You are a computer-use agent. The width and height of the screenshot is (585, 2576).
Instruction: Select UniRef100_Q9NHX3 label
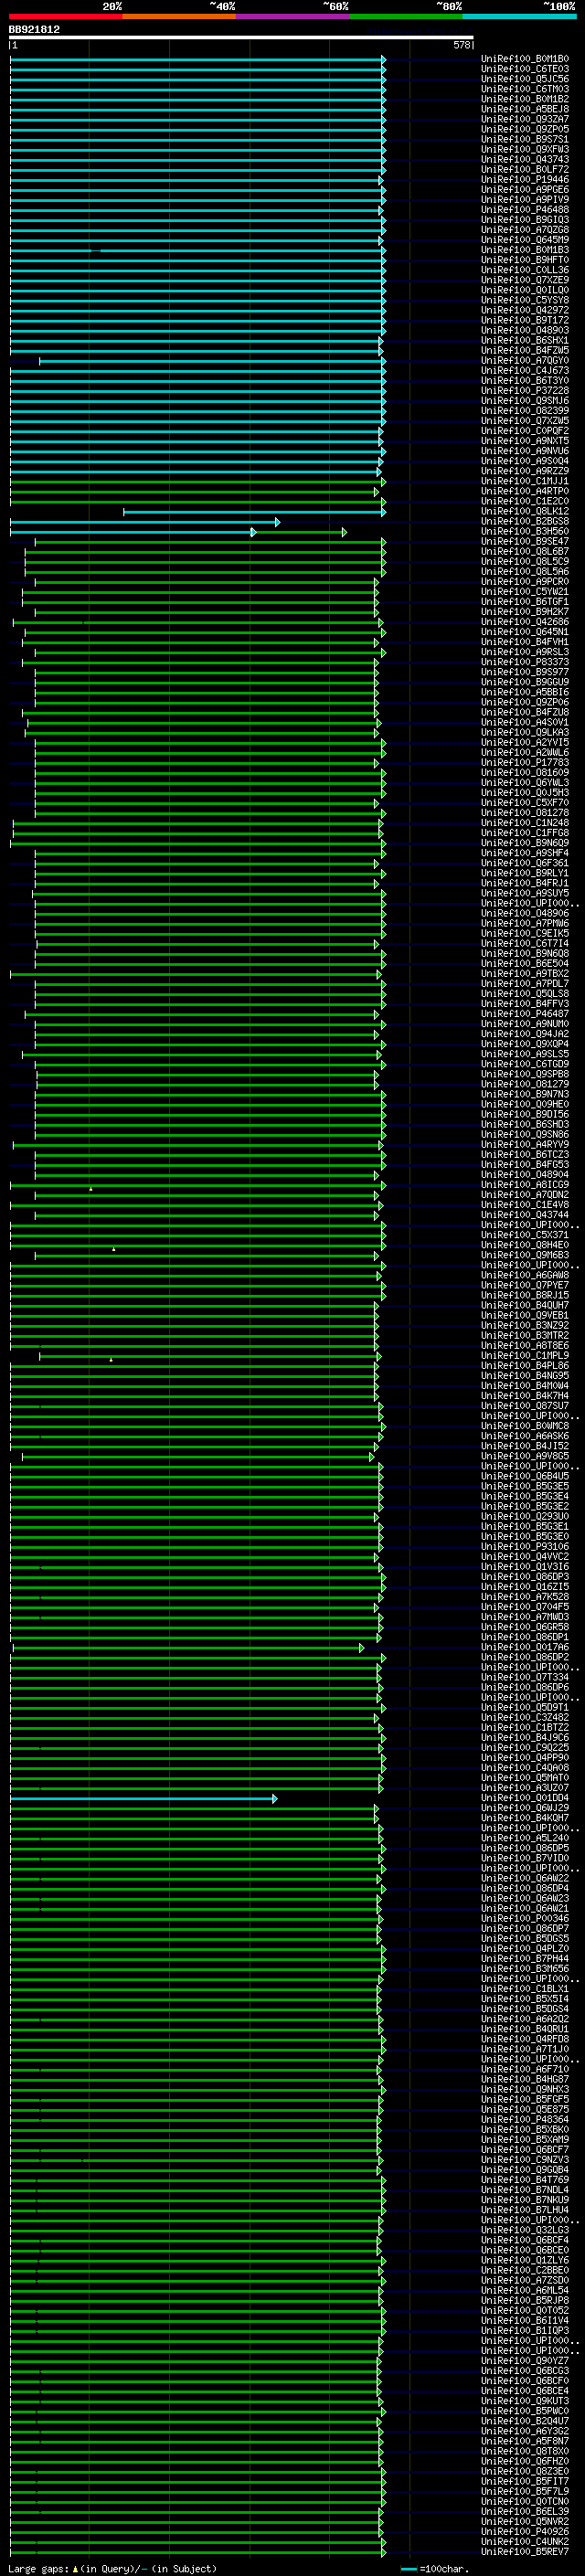(x=525, y=2090)
